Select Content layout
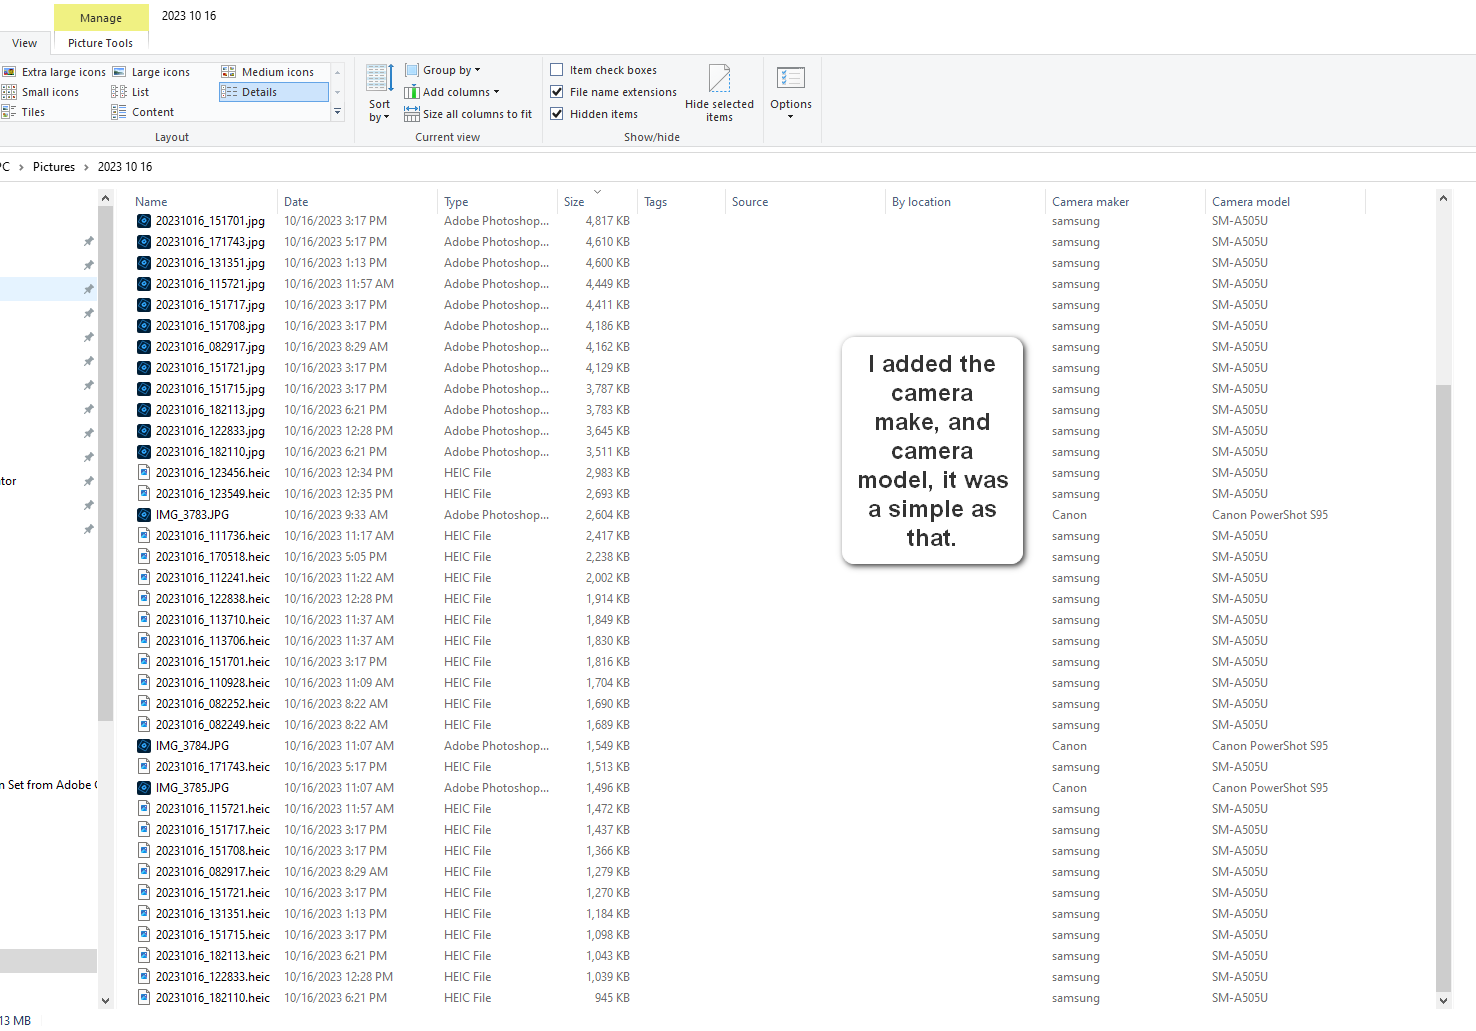Image resolution: width=1476 pixels, height=1031 pixels. click(151, 111)
